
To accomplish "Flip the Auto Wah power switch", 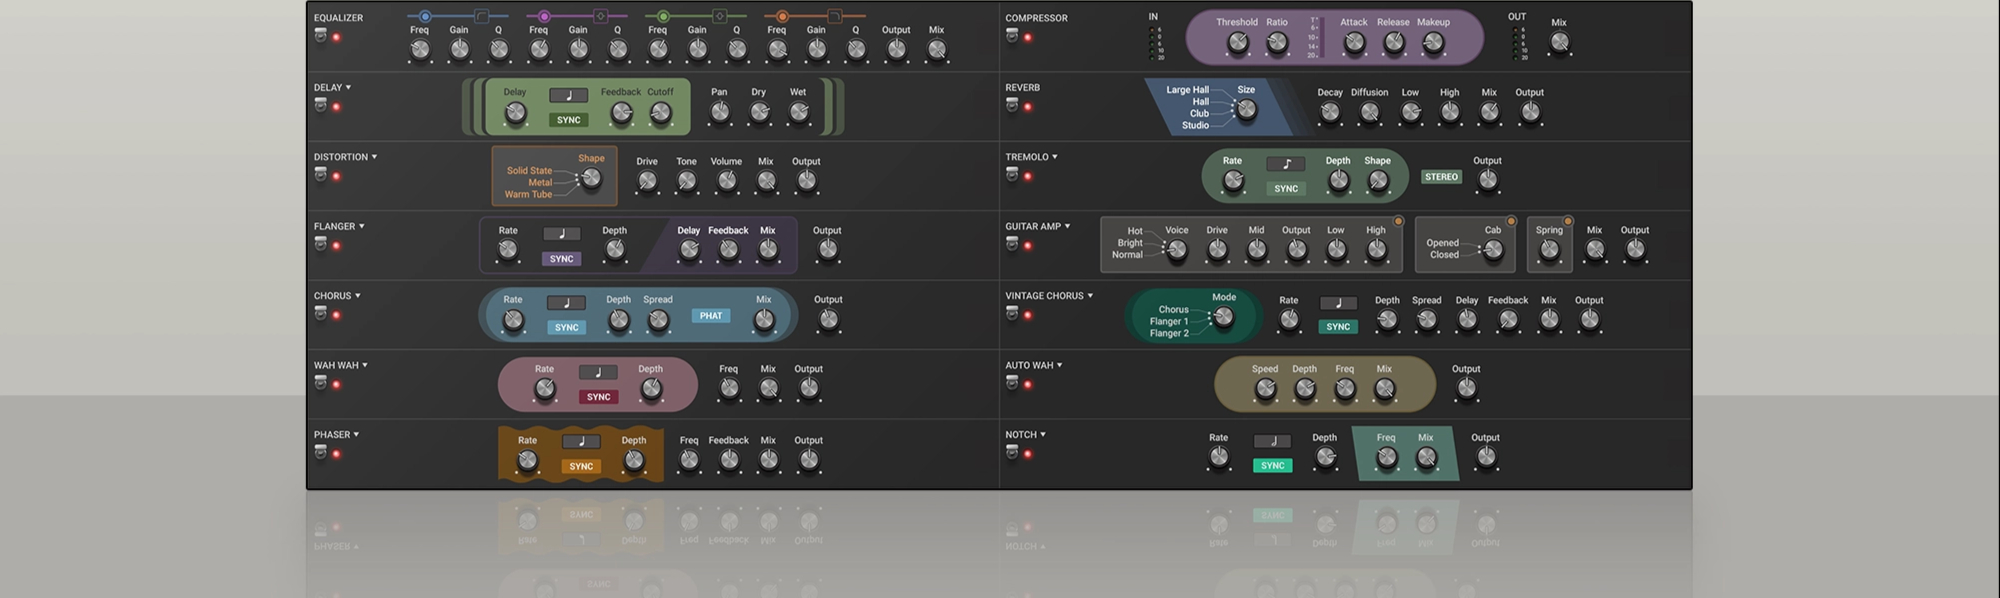I will tap(1012, 383).
